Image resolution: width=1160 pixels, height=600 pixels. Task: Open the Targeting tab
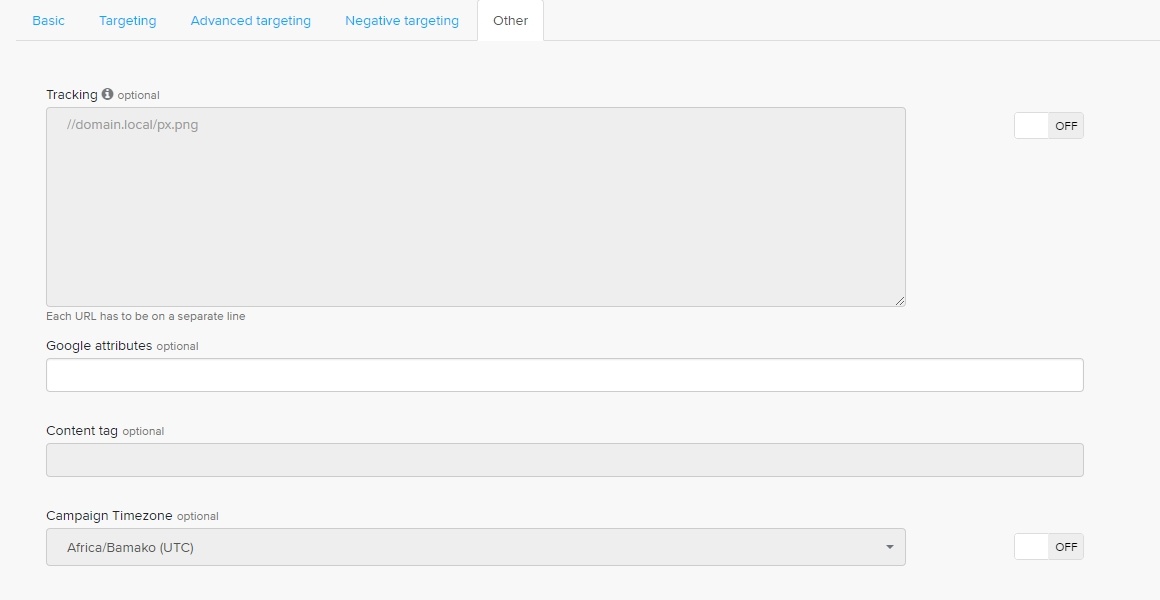pyautogui.click(x=127, y=20)
